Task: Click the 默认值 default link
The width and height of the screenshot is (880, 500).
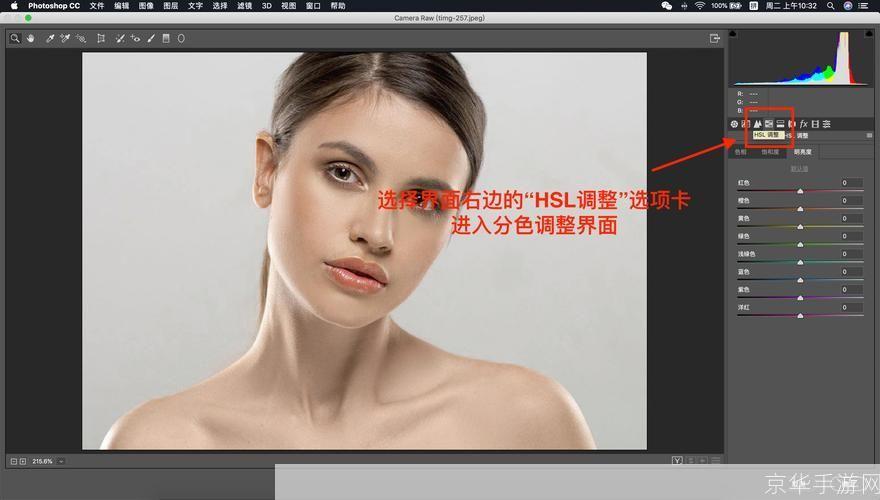Action: click(x=799, y=168)
